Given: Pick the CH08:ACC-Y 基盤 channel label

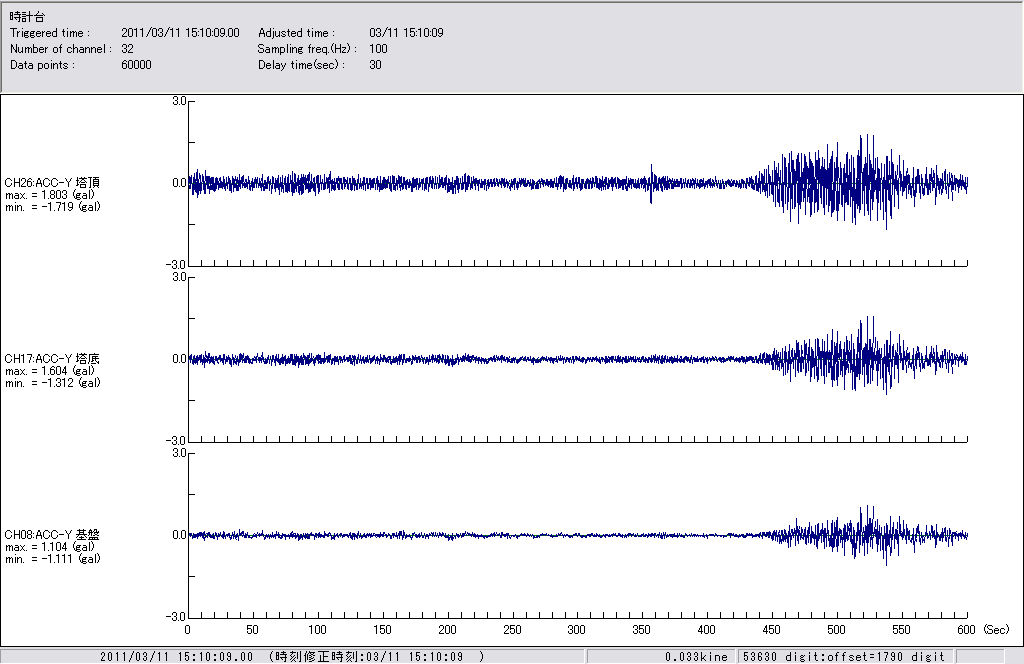Looking at the screenshot, I should click(52, 535).
